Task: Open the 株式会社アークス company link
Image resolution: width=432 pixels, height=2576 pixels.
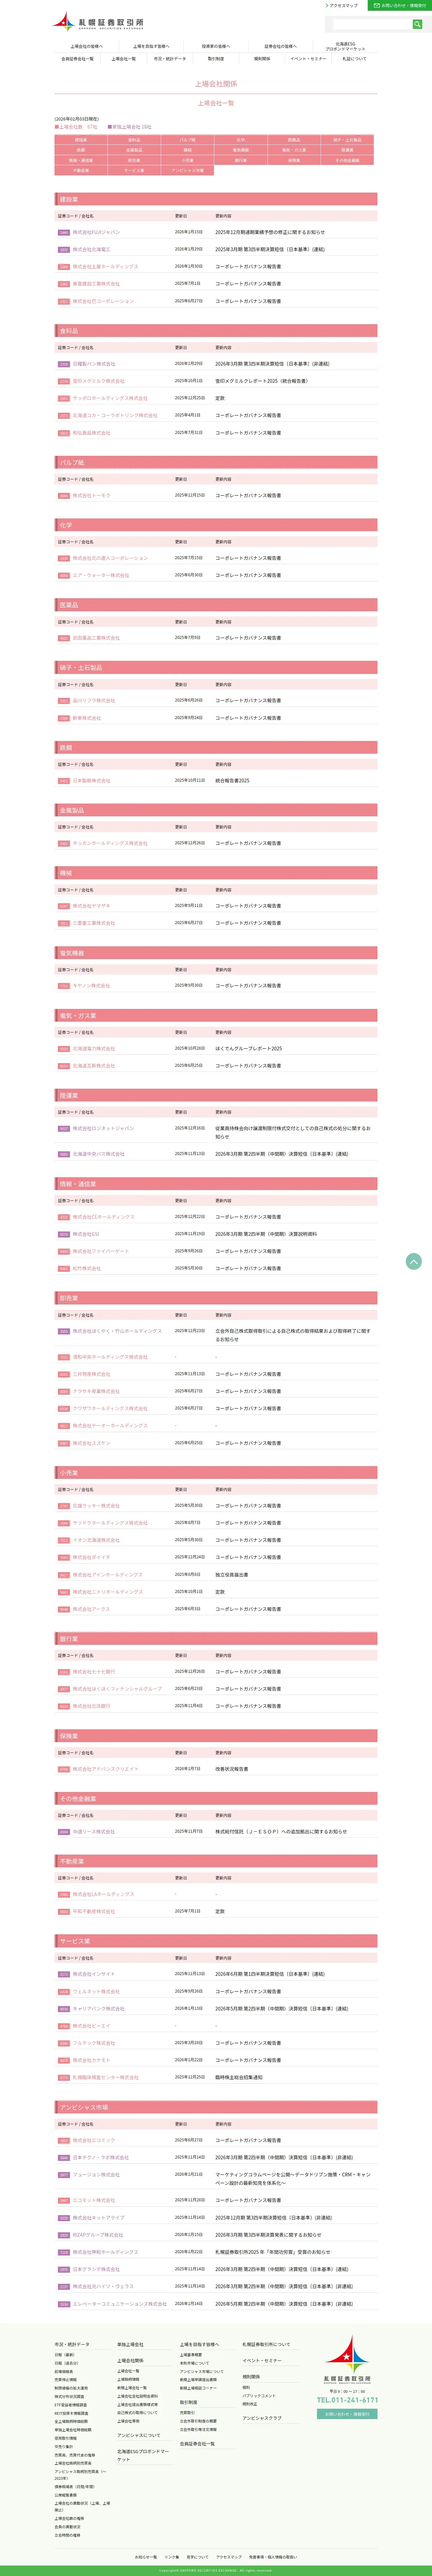Action: [x=91, y=1609]
